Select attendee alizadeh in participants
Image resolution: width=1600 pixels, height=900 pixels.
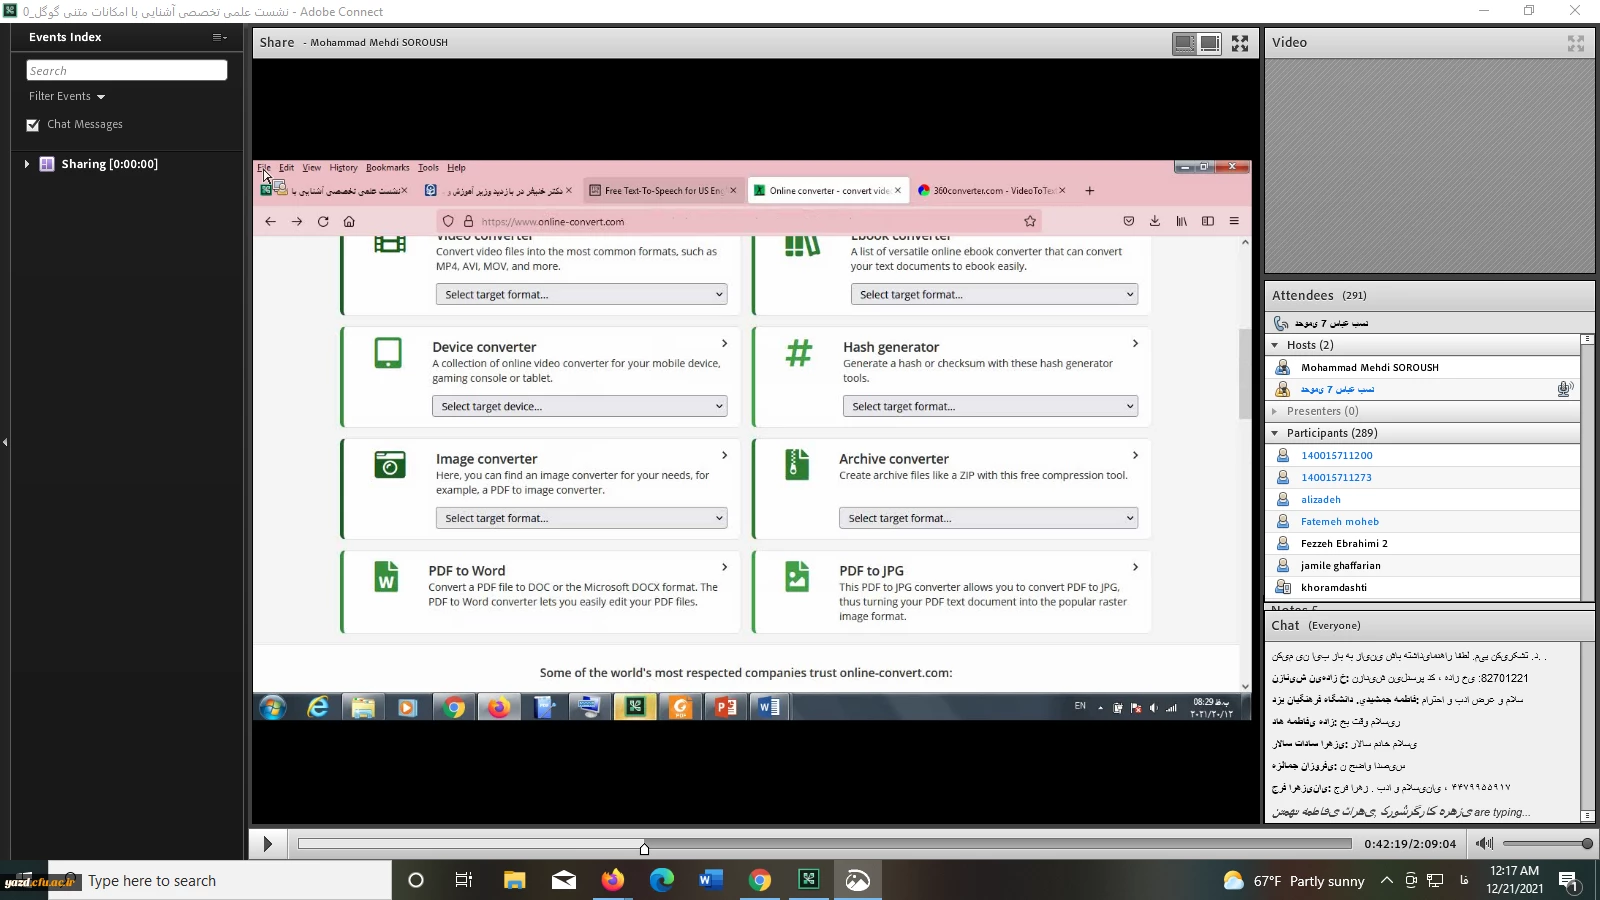click(1320, 499)
